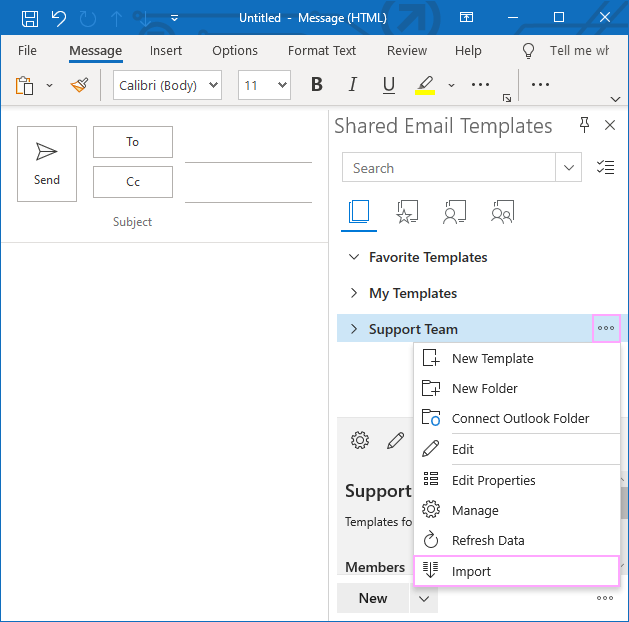629x622 pixels.
Task: Show more formatting commands ellipsis
Action: 480,85
